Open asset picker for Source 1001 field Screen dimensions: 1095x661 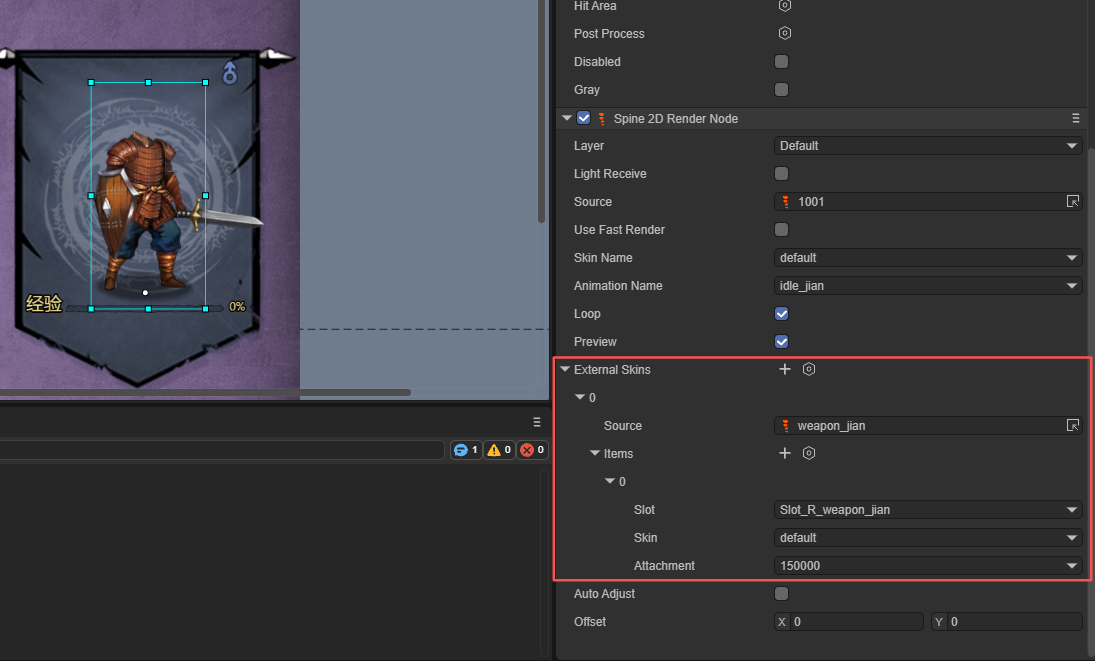[1072, 201]
